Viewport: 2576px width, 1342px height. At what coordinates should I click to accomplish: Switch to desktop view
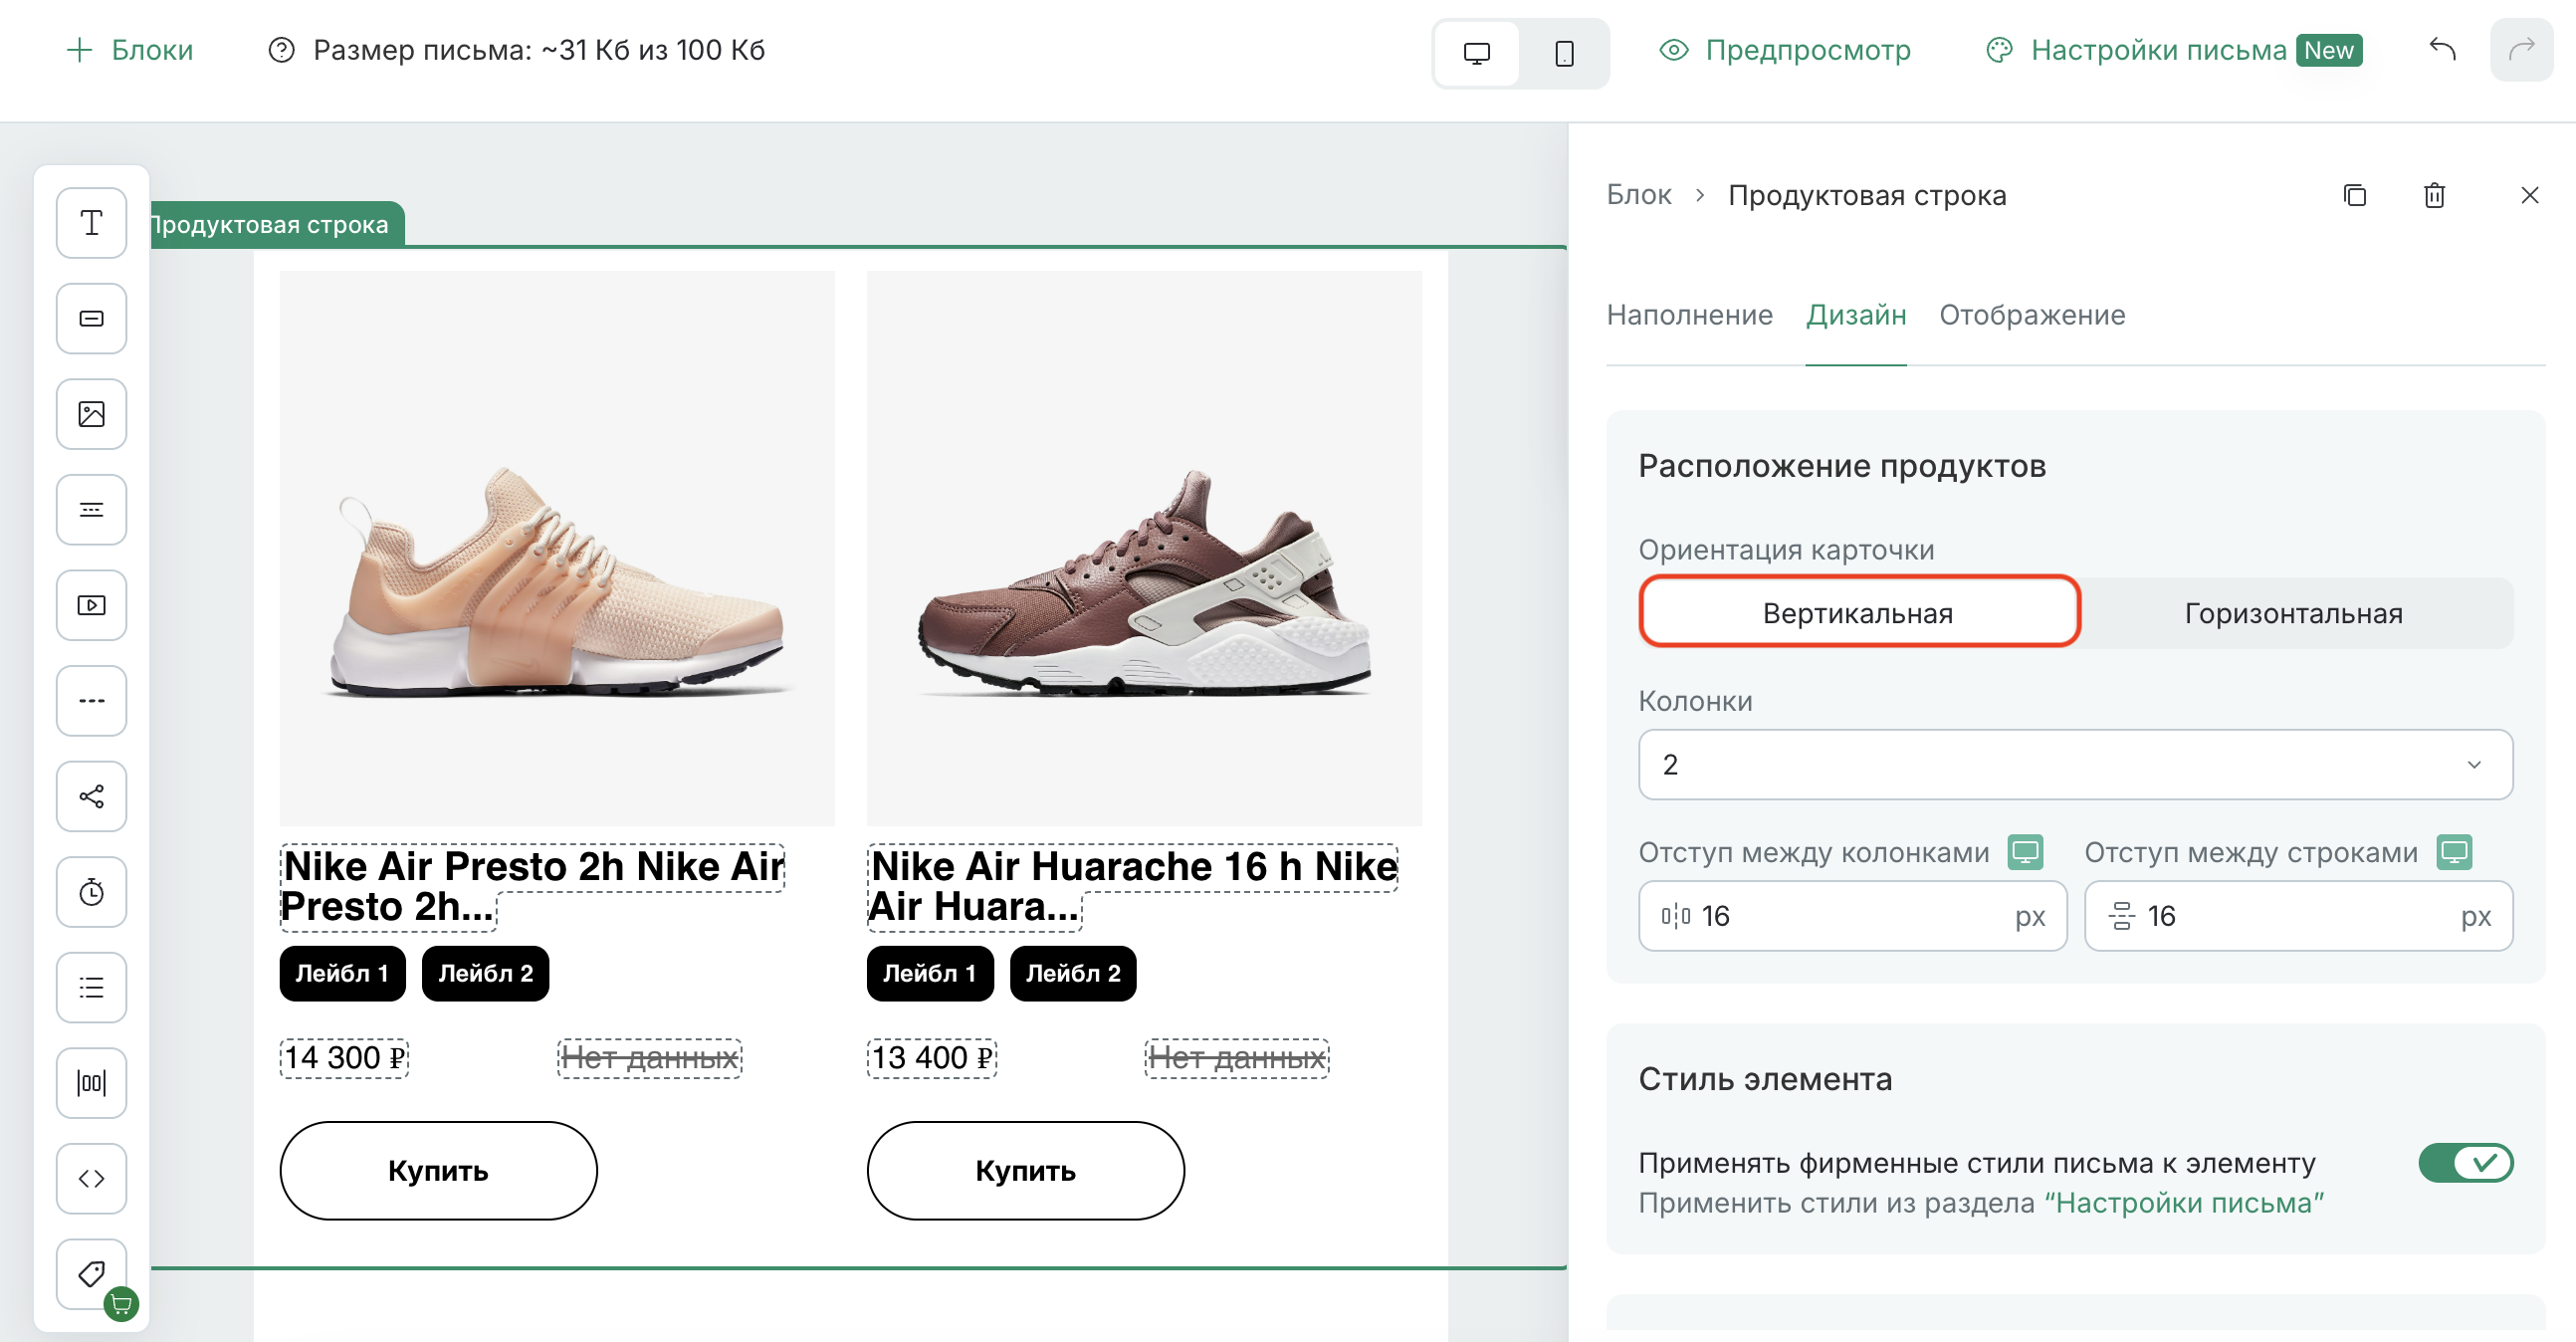coord(1476,52)
